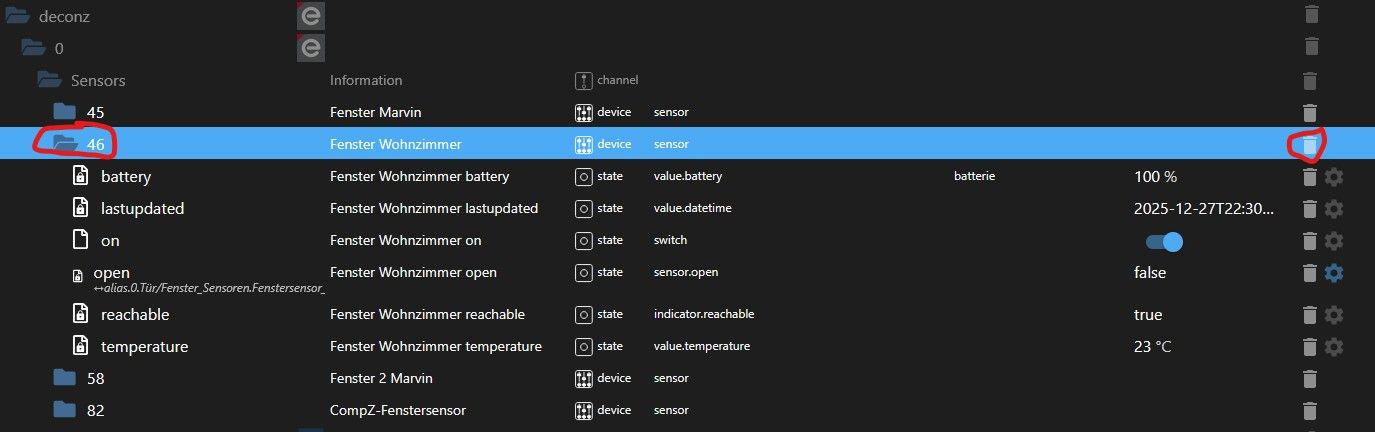Screen dimensions: 1375x432
Task: Open settings gear for reachable state
Action: click(x=1333, y=315)
